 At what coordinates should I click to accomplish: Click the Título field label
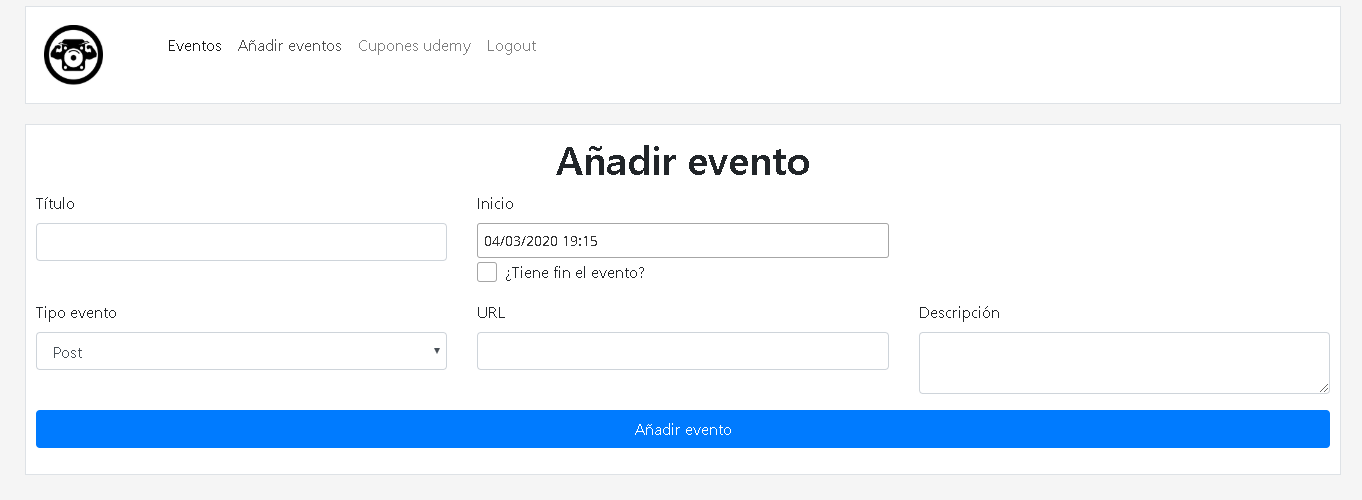(x=55, y=204)
